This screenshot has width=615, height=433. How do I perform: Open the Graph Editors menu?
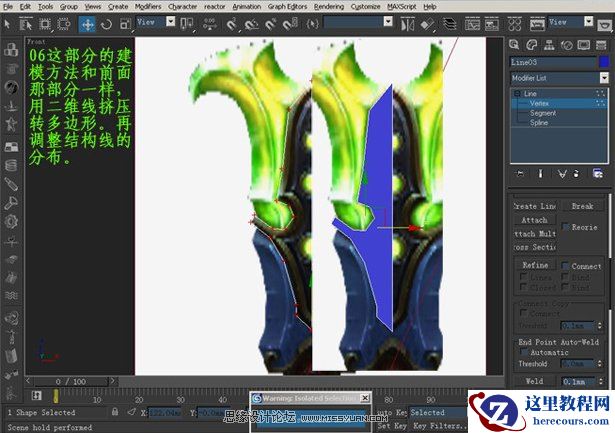coord(287,7)
